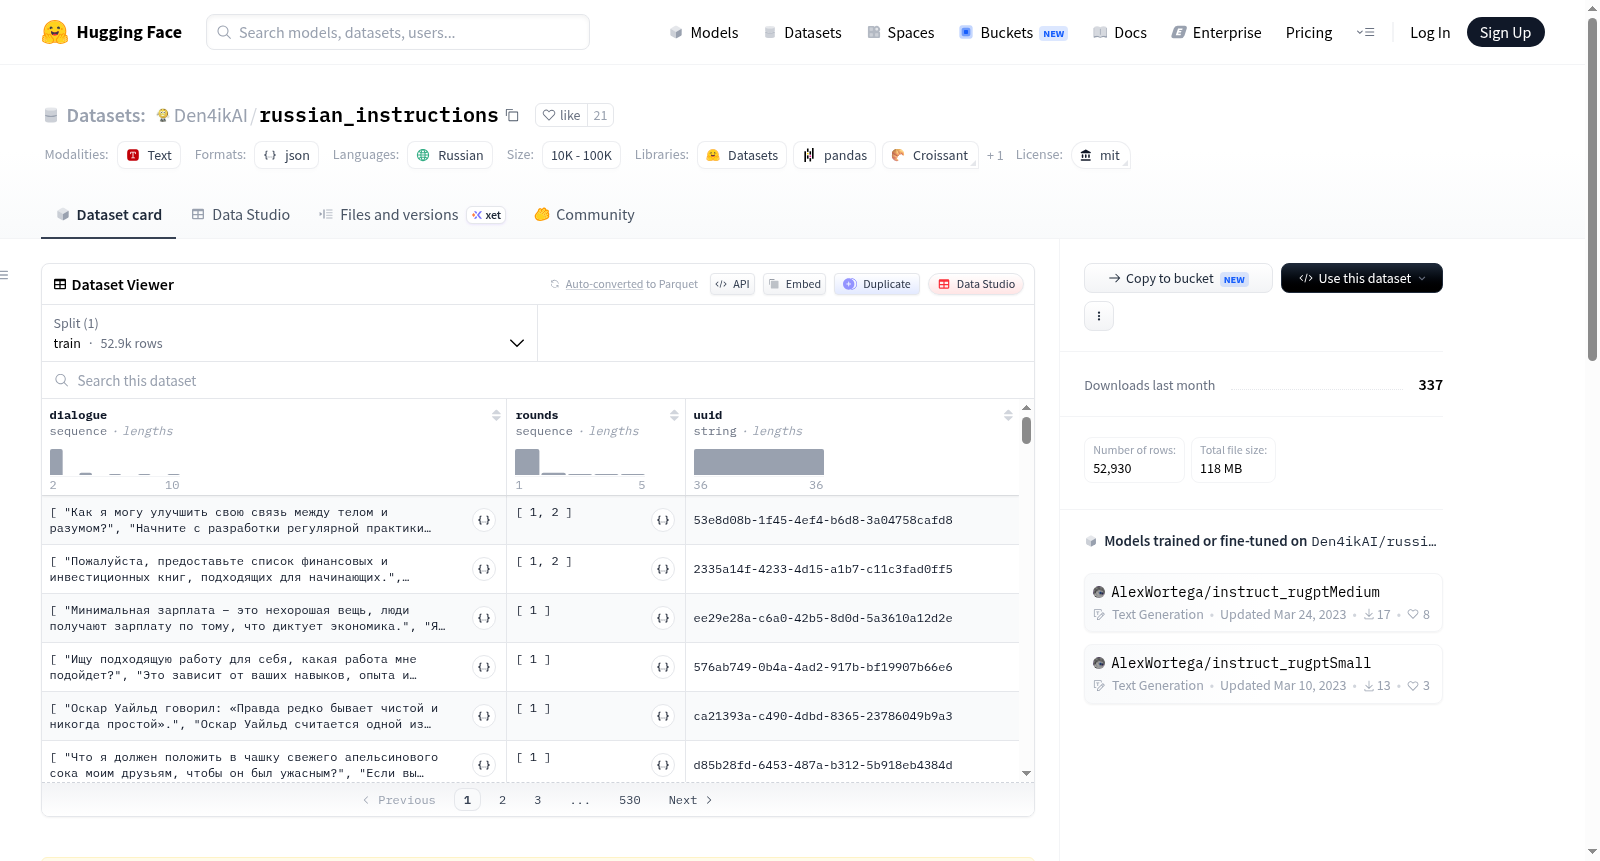Open the Use this dataset dropdown
Image resolution: width=1600 pixels, height=861 pixels.
coord(1361,278)
